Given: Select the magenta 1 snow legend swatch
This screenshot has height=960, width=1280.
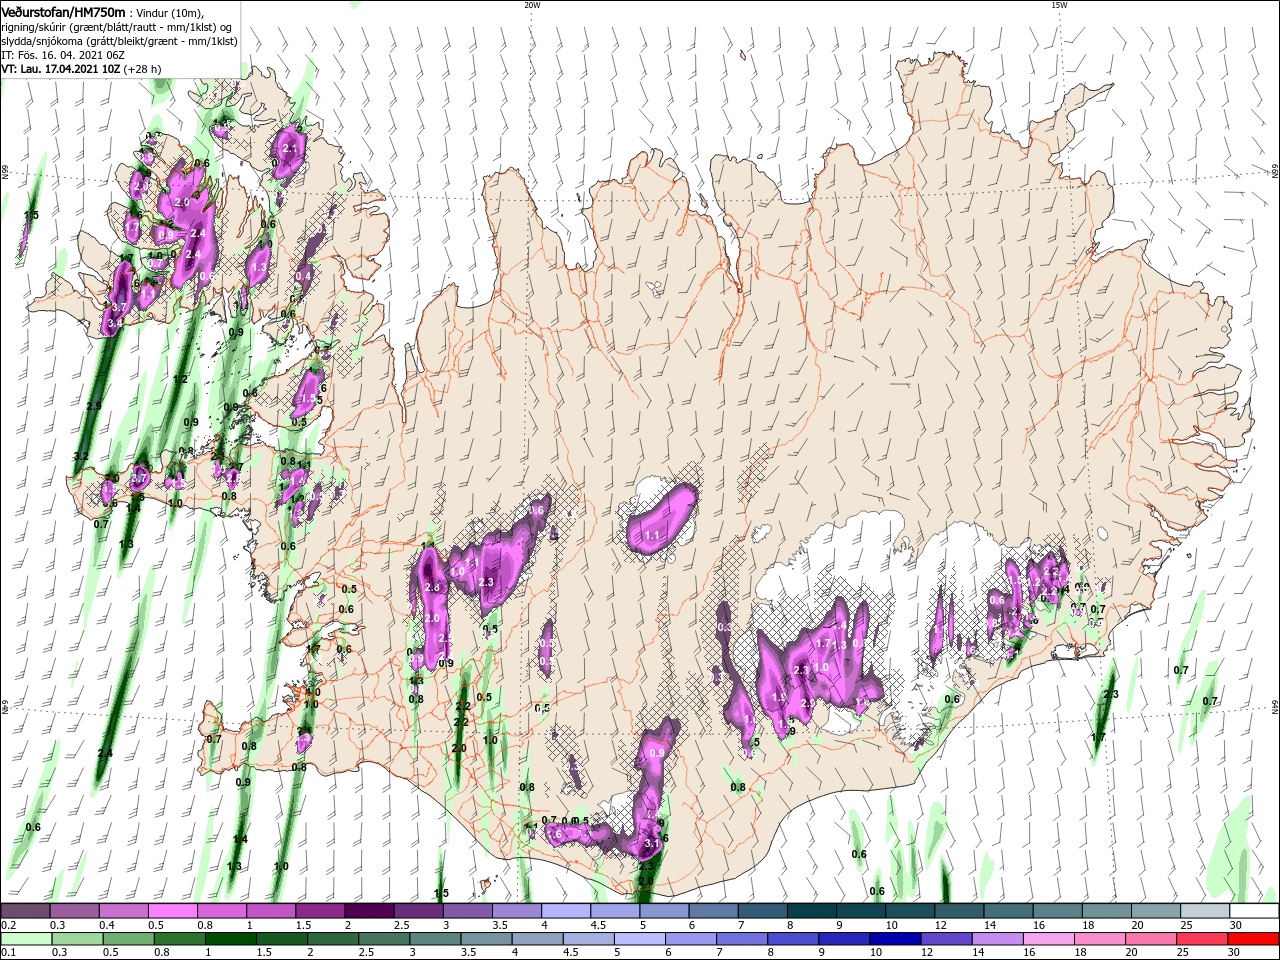Looking at the screenshot, I should pyautogui.click(x=270, y=911).
